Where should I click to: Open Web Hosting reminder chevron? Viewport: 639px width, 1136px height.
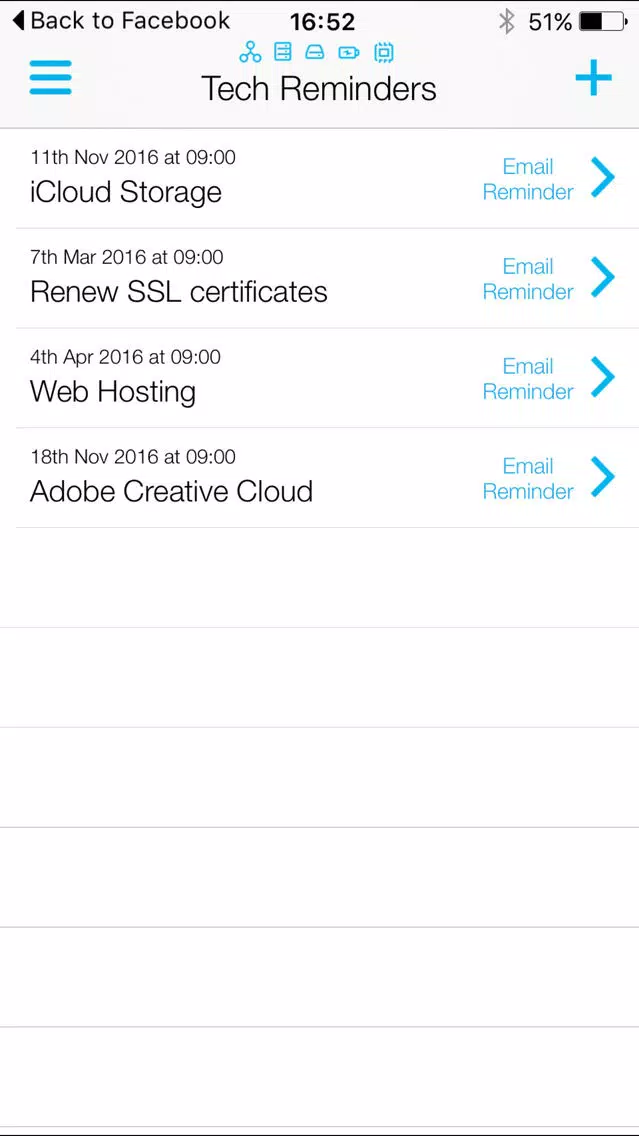(602, 377)
